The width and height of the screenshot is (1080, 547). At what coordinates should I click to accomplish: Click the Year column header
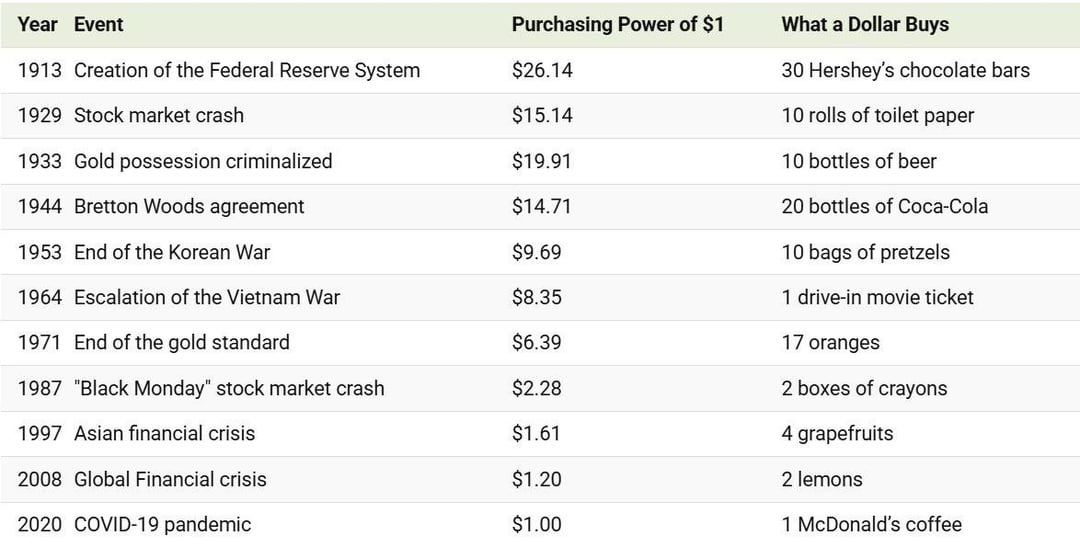pyautogui.click(x=38, y=25)
